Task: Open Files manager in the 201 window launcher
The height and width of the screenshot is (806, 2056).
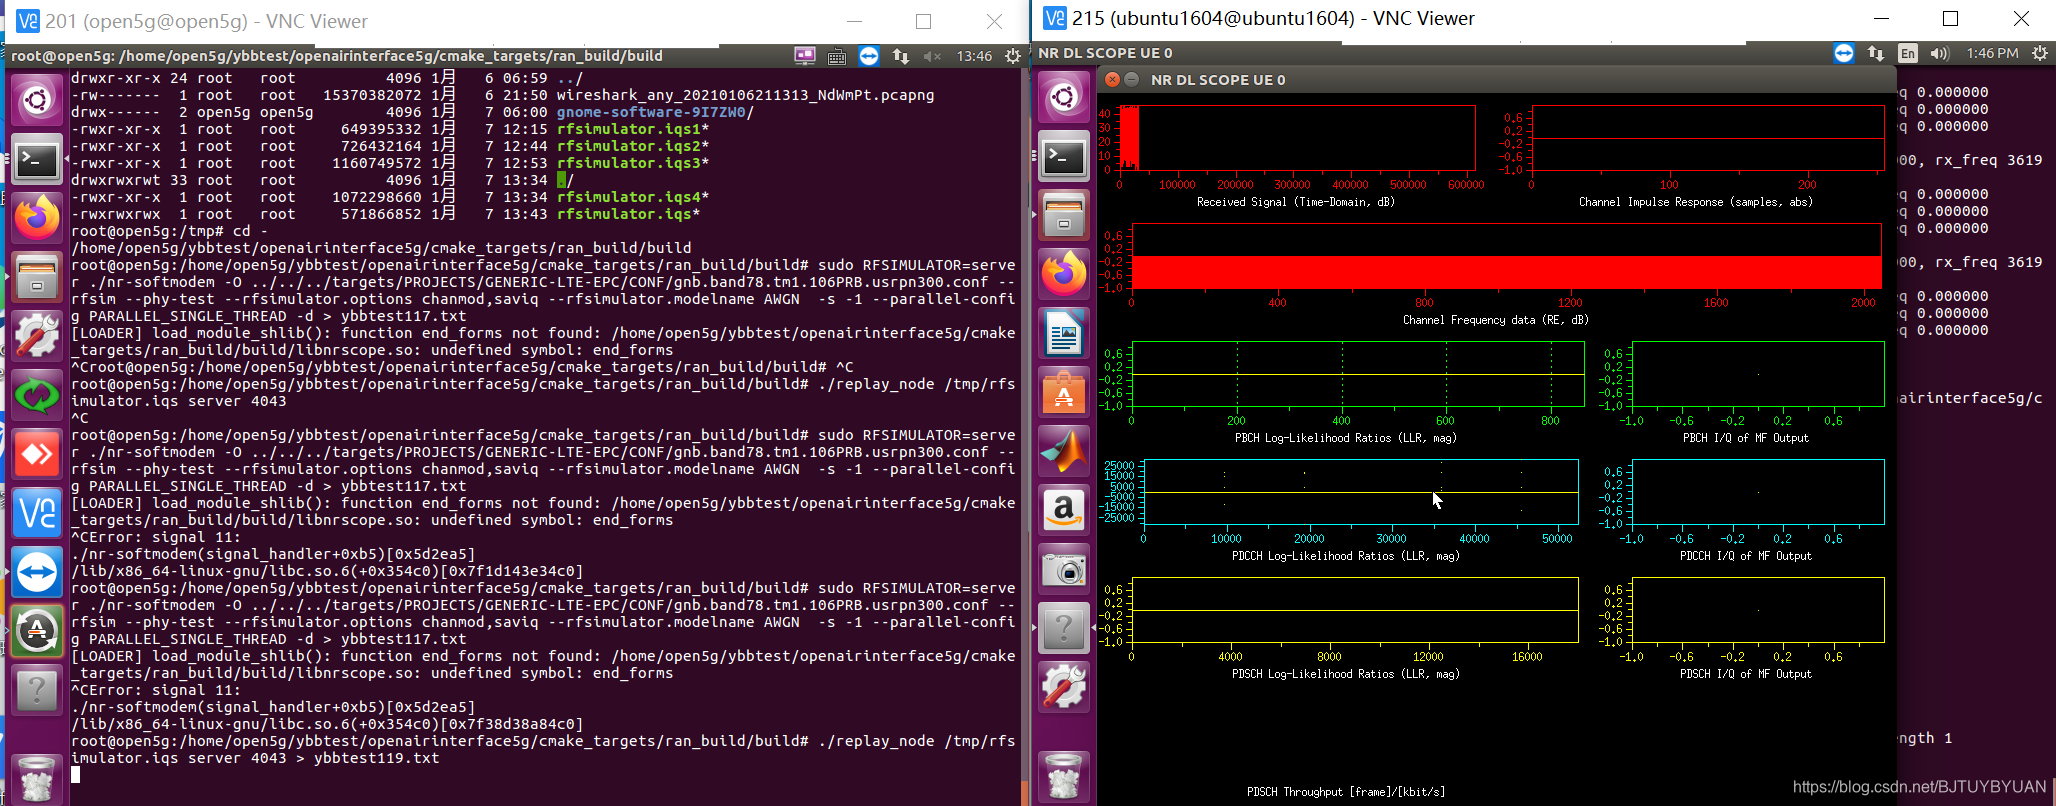Action: [x=37, y=277]
